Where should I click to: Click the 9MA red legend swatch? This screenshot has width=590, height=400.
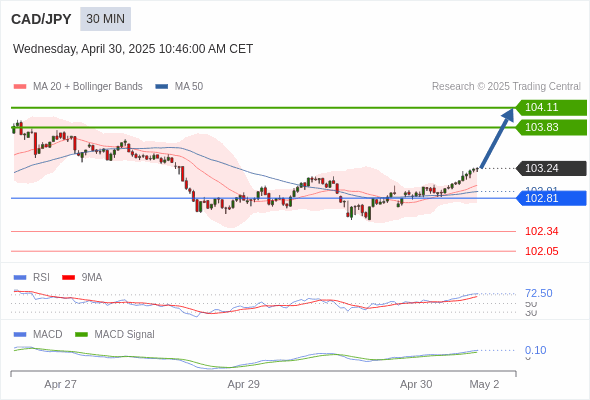[x=68, y=278]
